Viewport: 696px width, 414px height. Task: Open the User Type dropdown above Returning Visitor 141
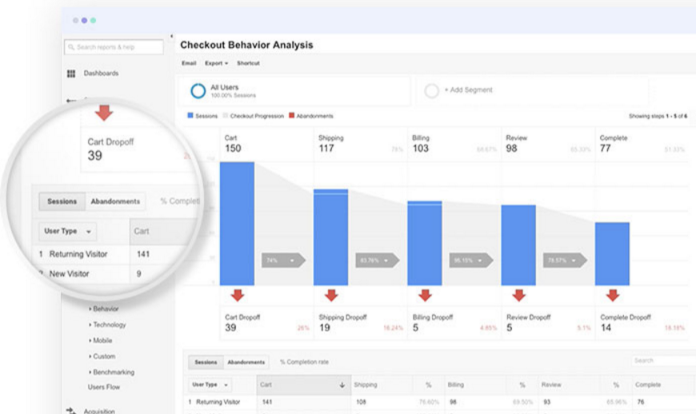[x=210, y=385]
